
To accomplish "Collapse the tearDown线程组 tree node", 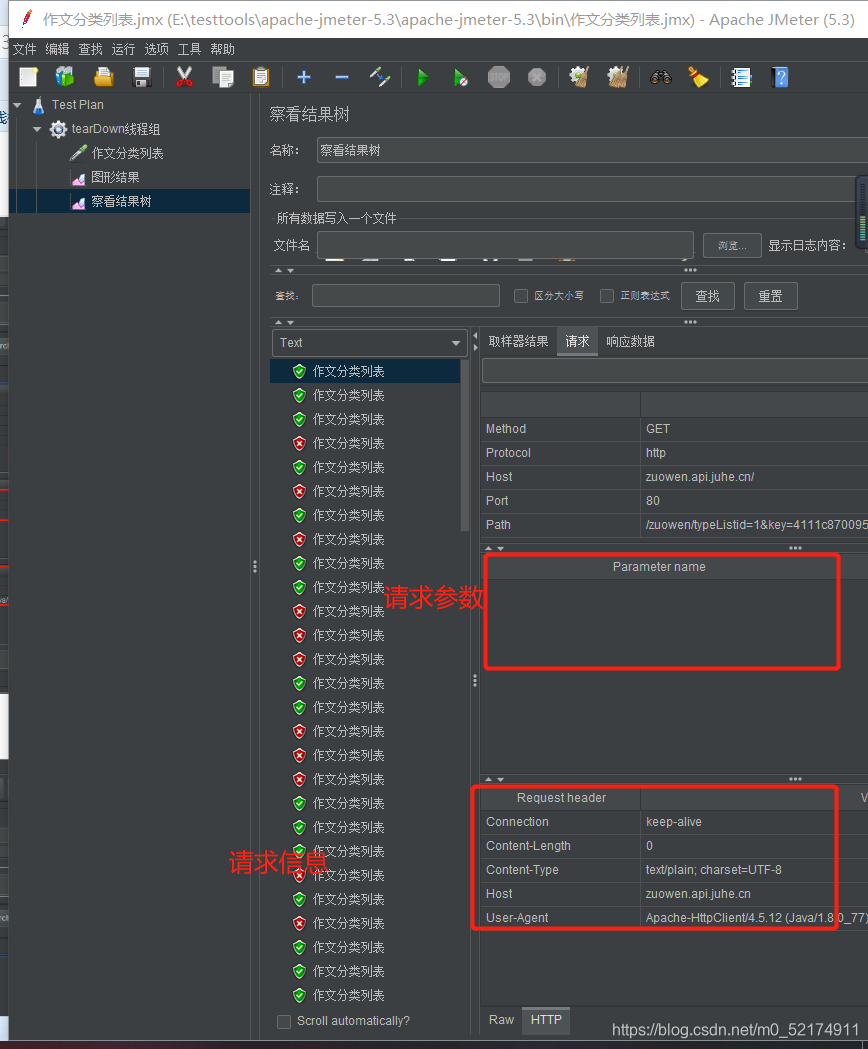I will (37, 129).
